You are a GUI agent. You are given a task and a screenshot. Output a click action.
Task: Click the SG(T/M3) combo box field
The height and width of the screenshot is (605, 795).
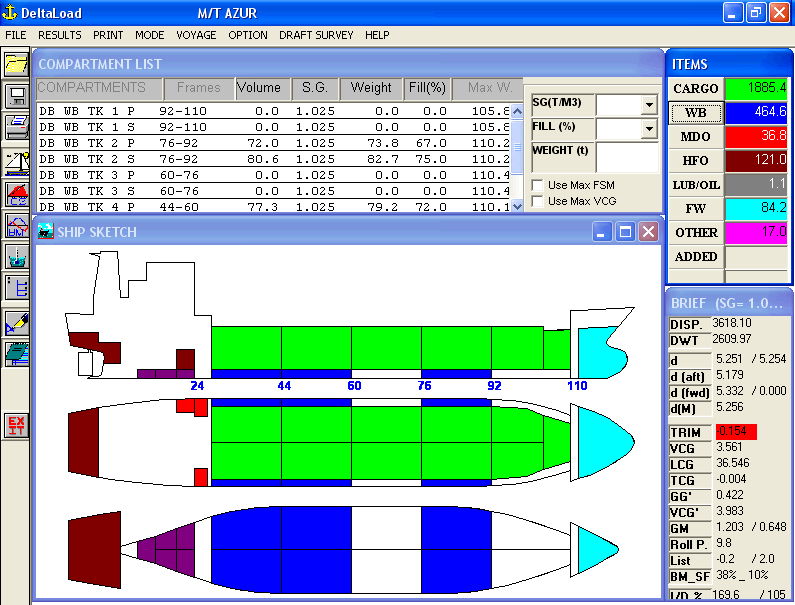[627, 105]
